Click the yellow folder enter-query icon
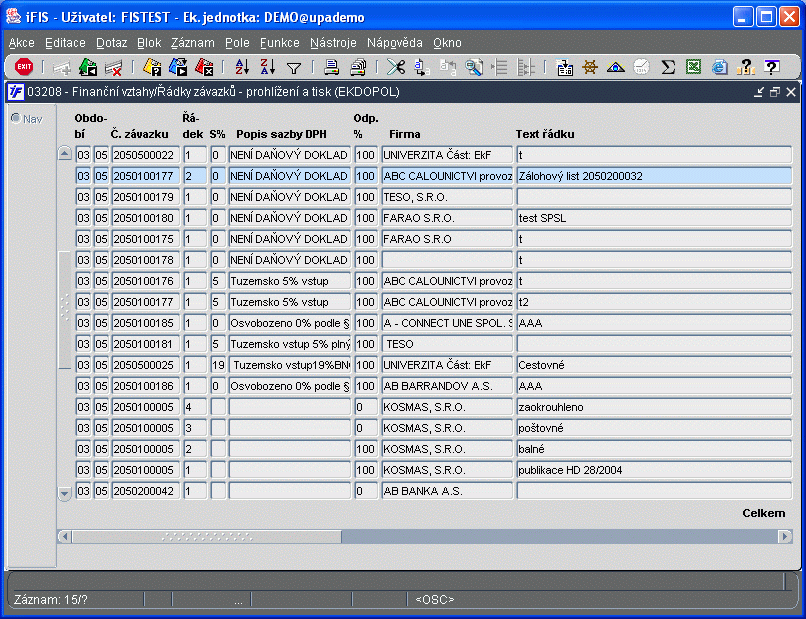Viewport: 806px width, 619px height. pos(152,67)
